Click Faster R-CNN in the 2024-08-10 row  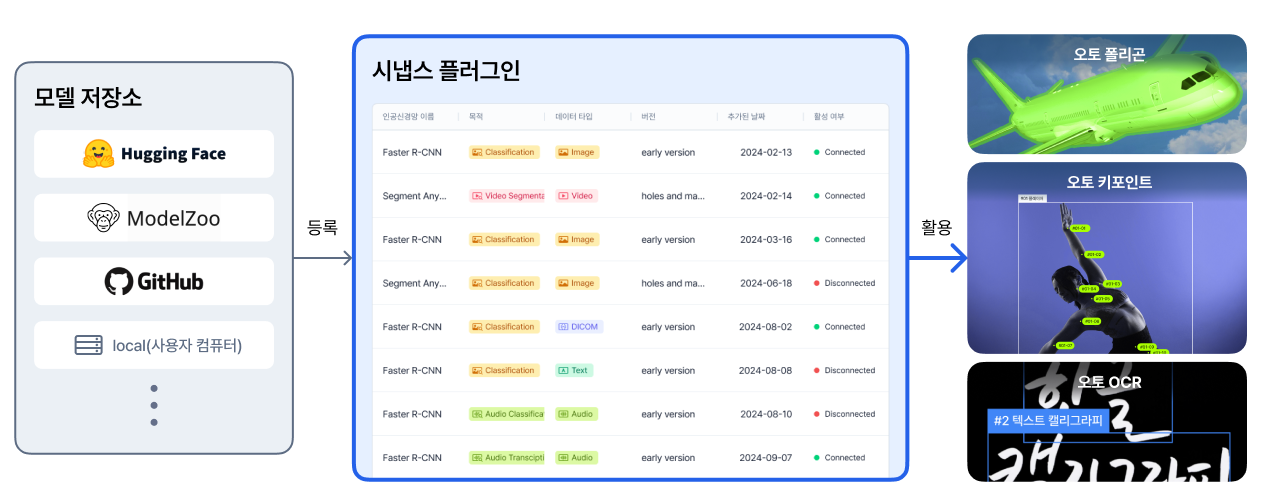click(412, 414)
